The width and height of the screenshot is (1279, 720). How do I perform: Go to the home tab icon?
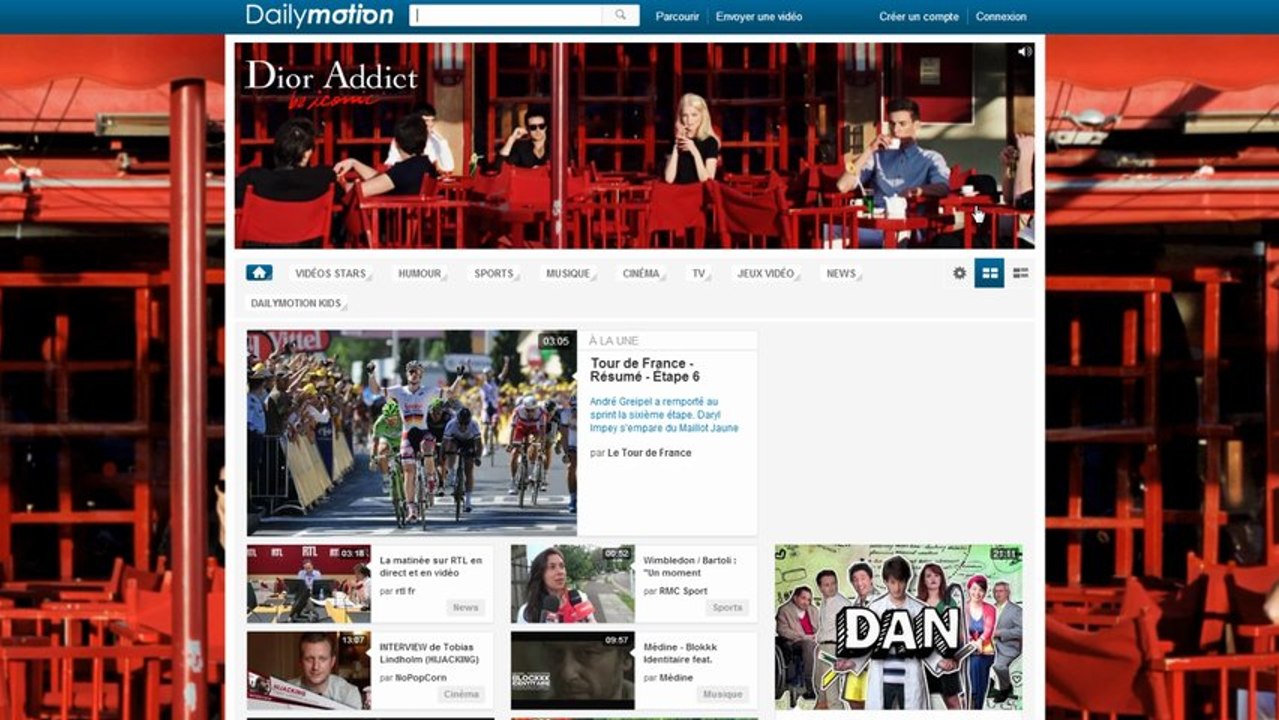coord(259,273)
